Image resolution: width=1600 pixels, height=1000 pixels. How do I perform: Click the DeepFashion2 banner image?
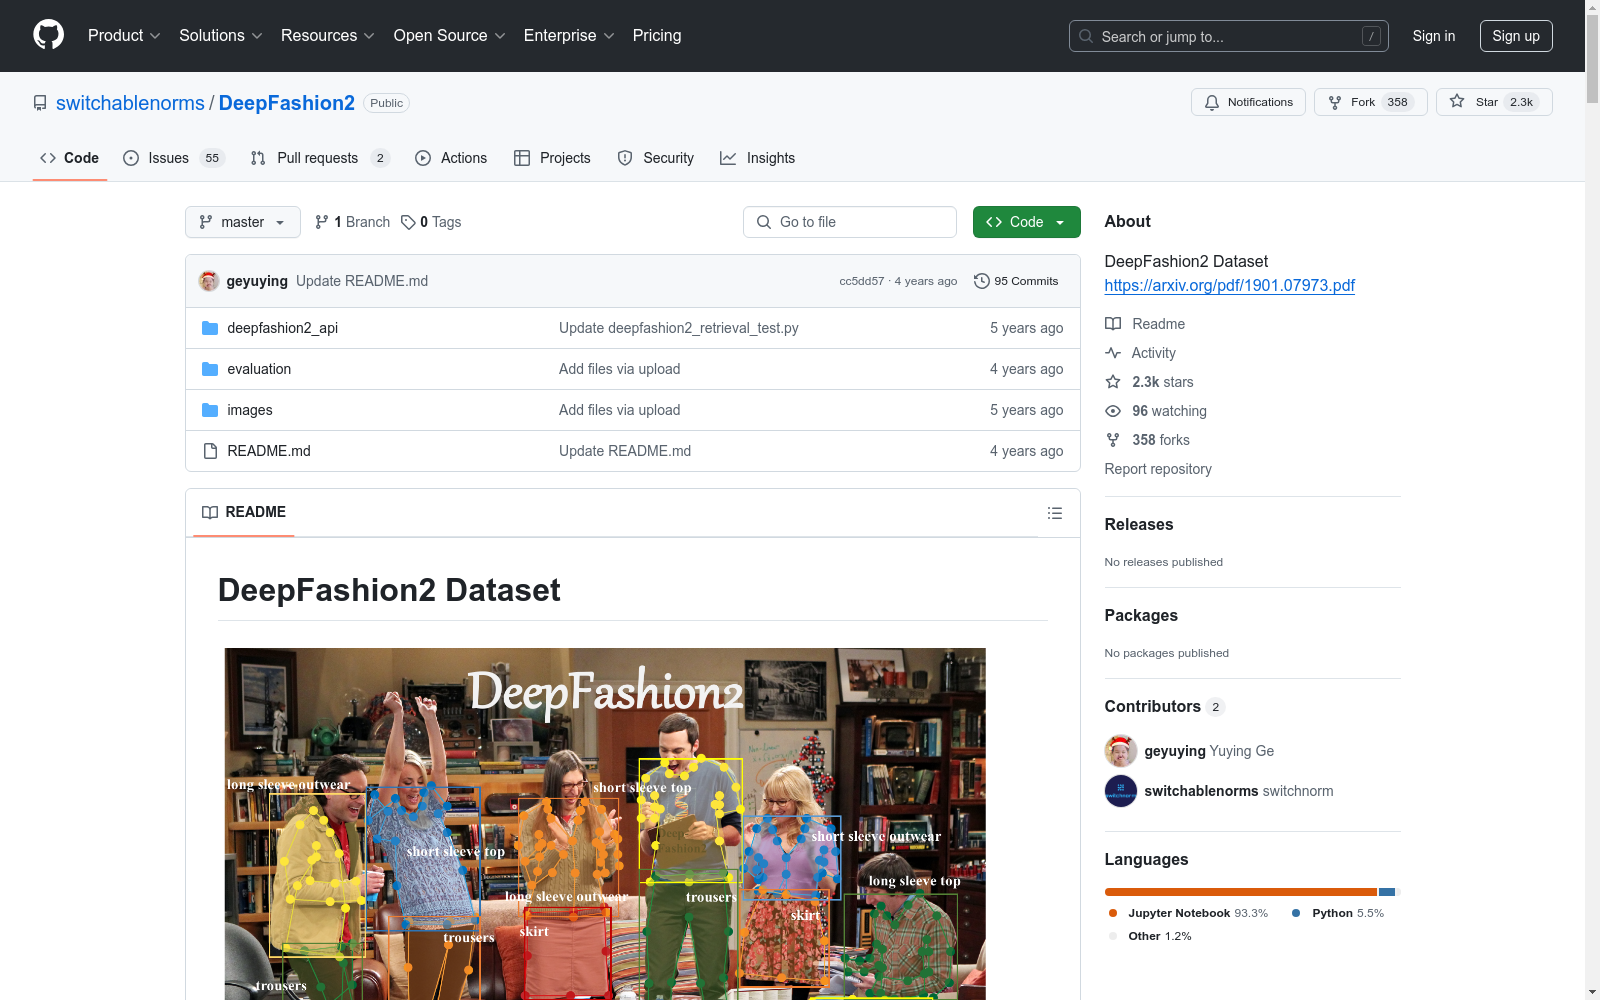pyautogui.click(x=605, y=824)
